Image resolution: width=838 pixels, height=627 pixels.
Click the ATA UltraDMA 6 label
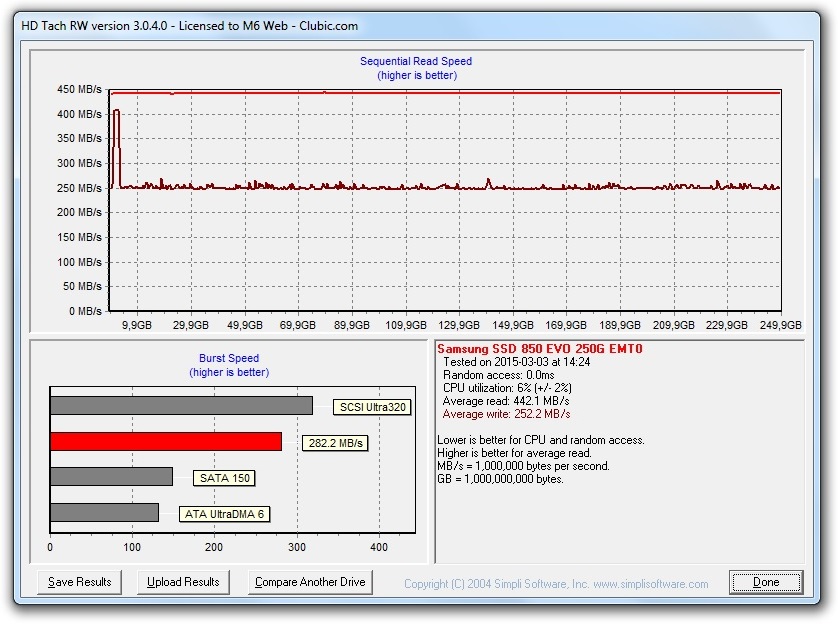point(225,514)
